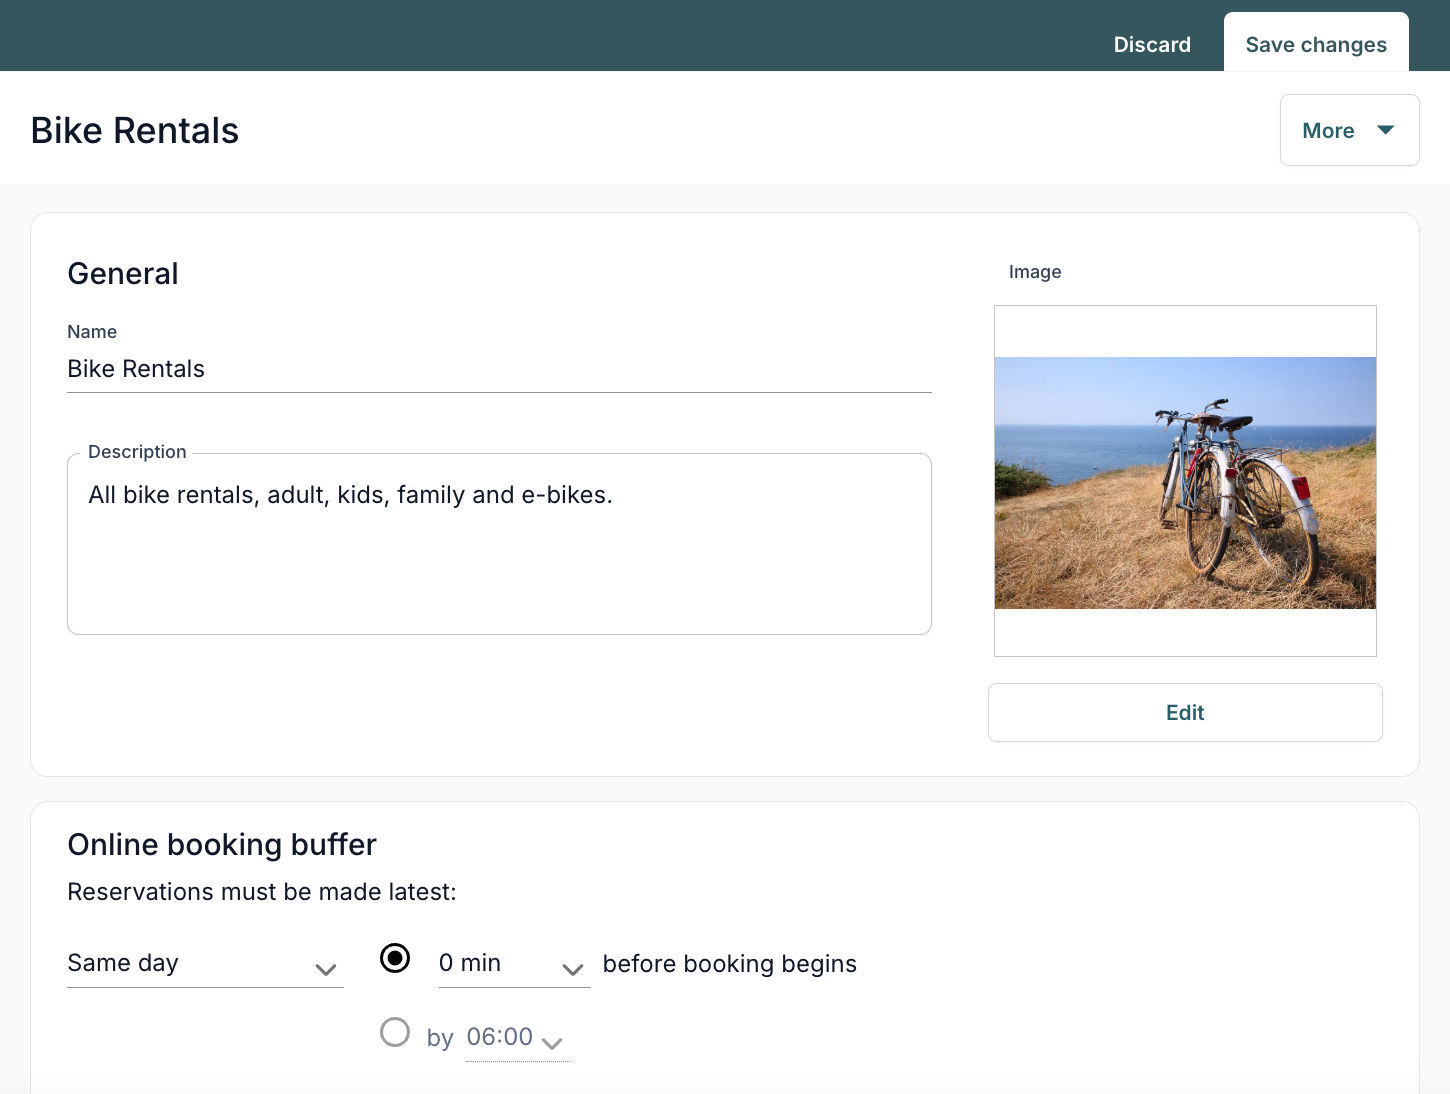Select the 'by 06:00' radio option

coord(395,1032)
